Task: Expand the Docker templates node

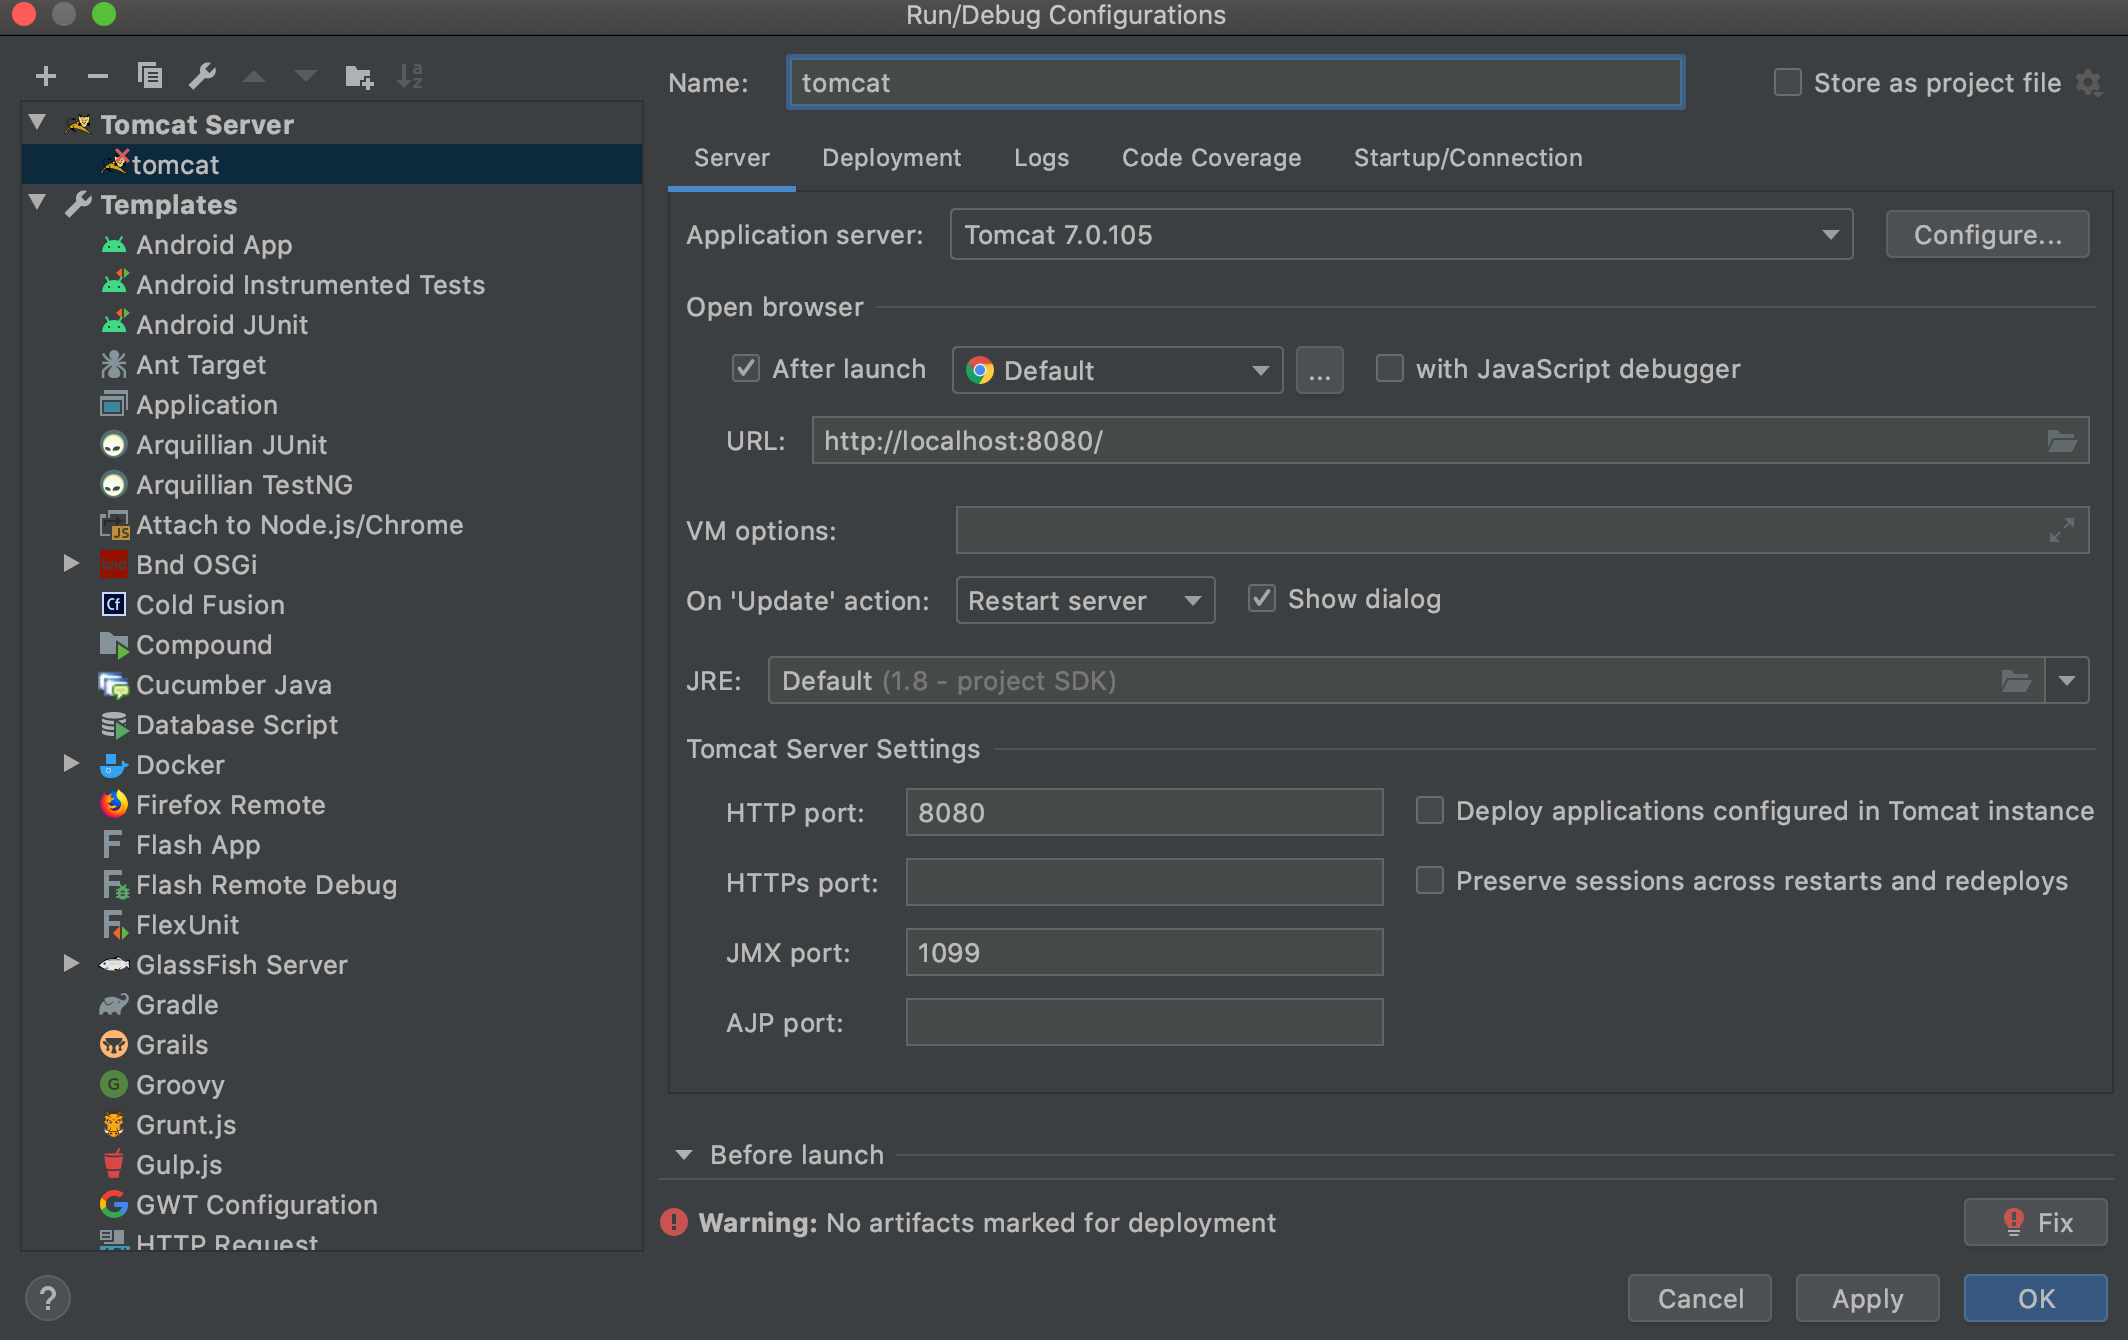Action: (x=71, y=764)
